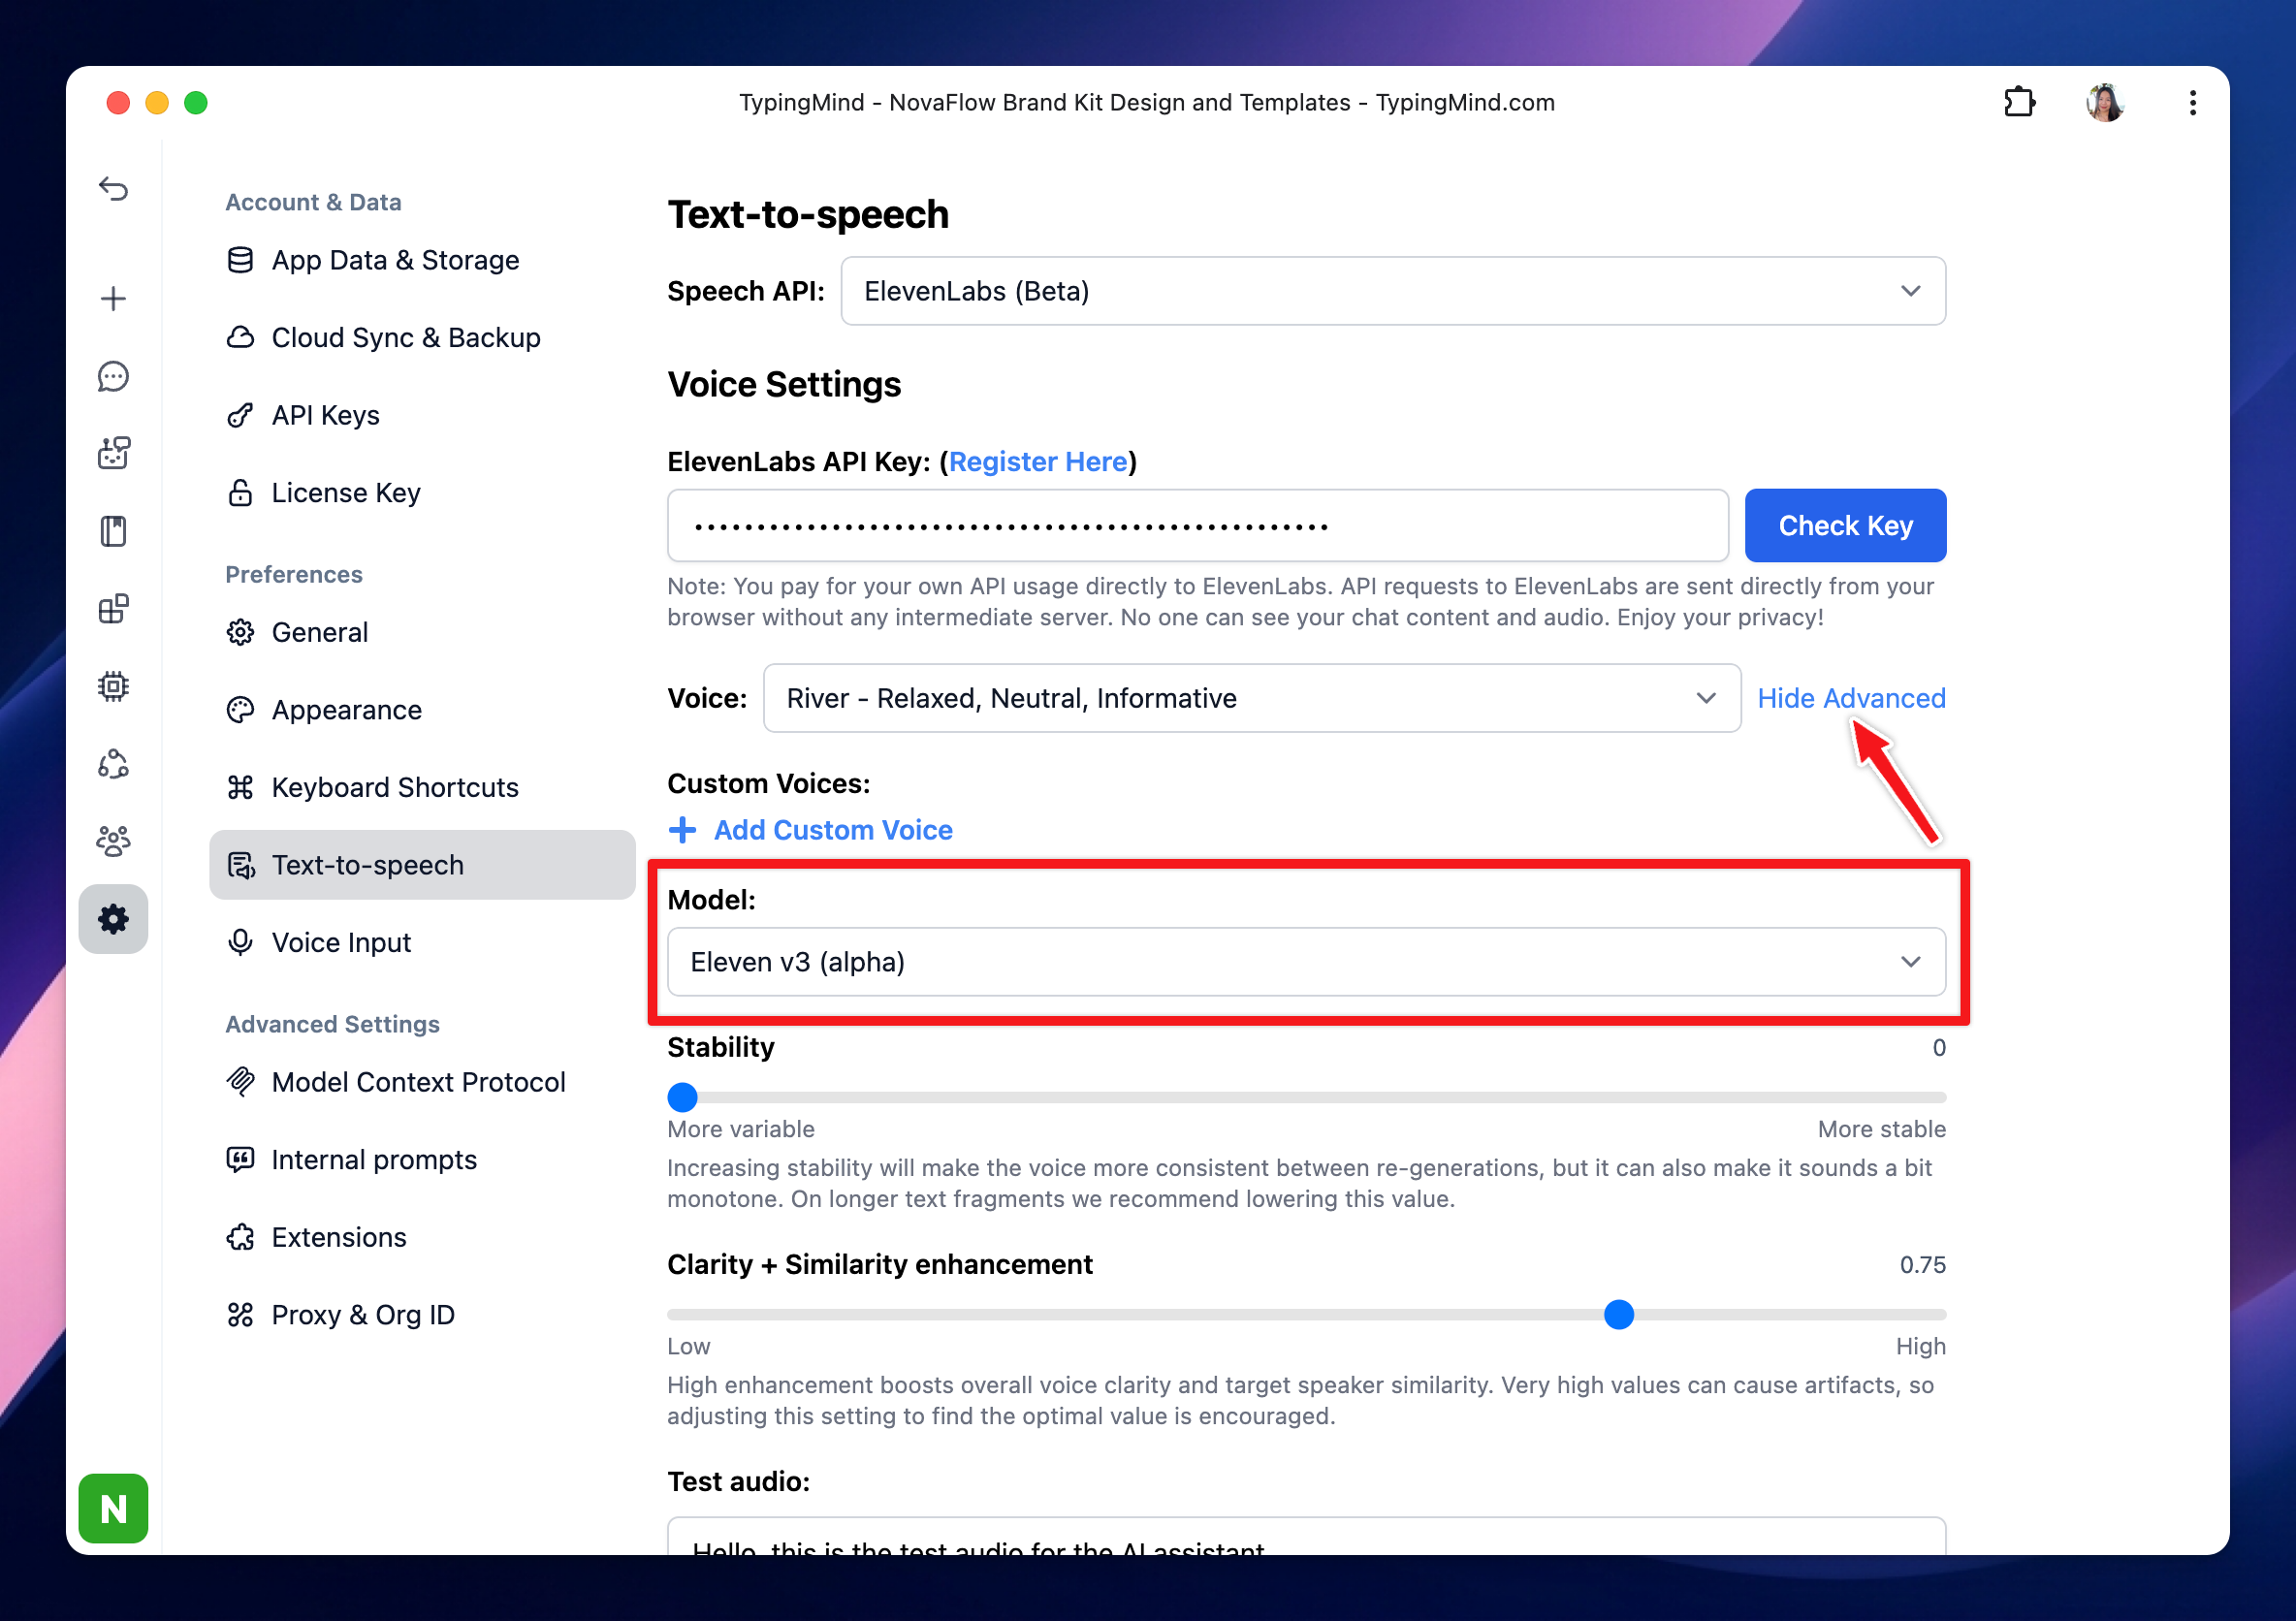Select Text-to-speech in the sidebar
2296x1621 pixels.
tap(422, 865)
